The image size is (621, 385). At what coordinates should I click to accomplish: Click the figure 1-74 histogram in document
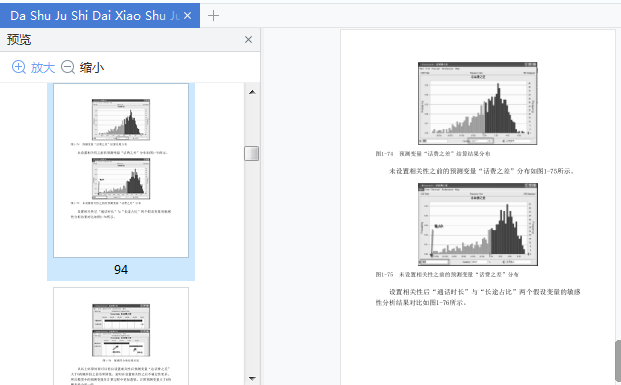478,103
